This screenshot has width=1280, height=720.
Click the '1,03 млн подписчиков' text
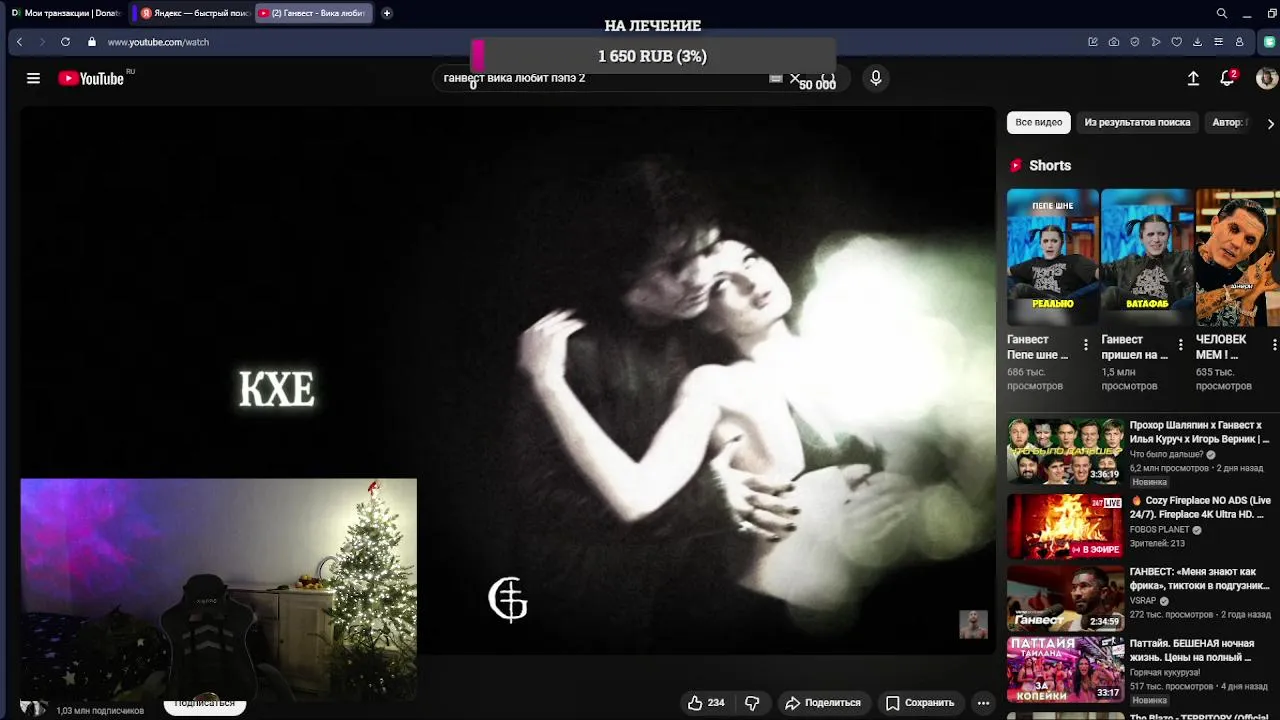pos(100,711)
